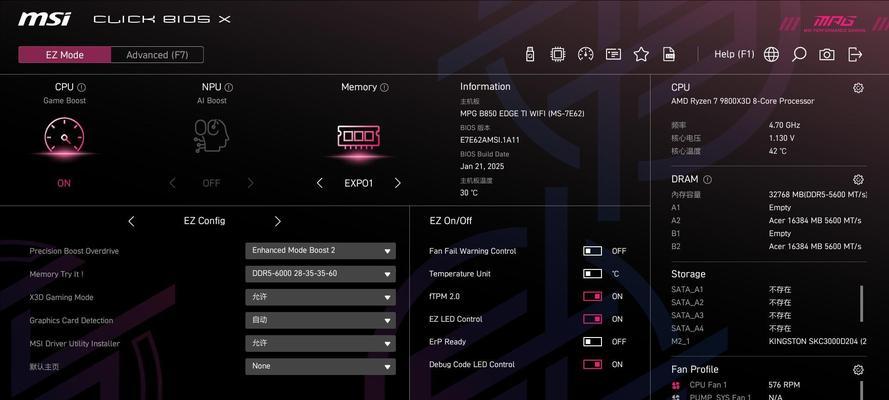Disable the fTPM 2.0 switch
The width and height of the screenshot is (889, 400).
[592, 296]
